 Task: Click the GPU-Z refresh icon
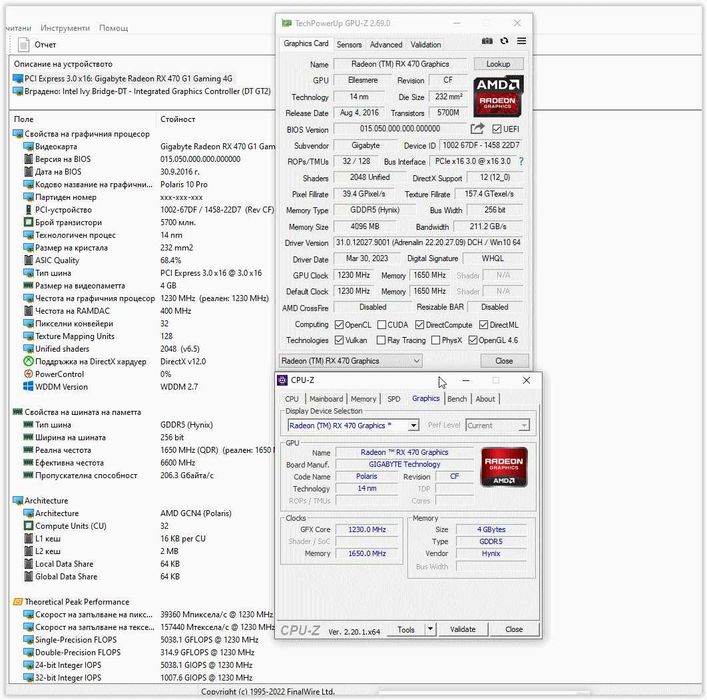tap(504, 41)
